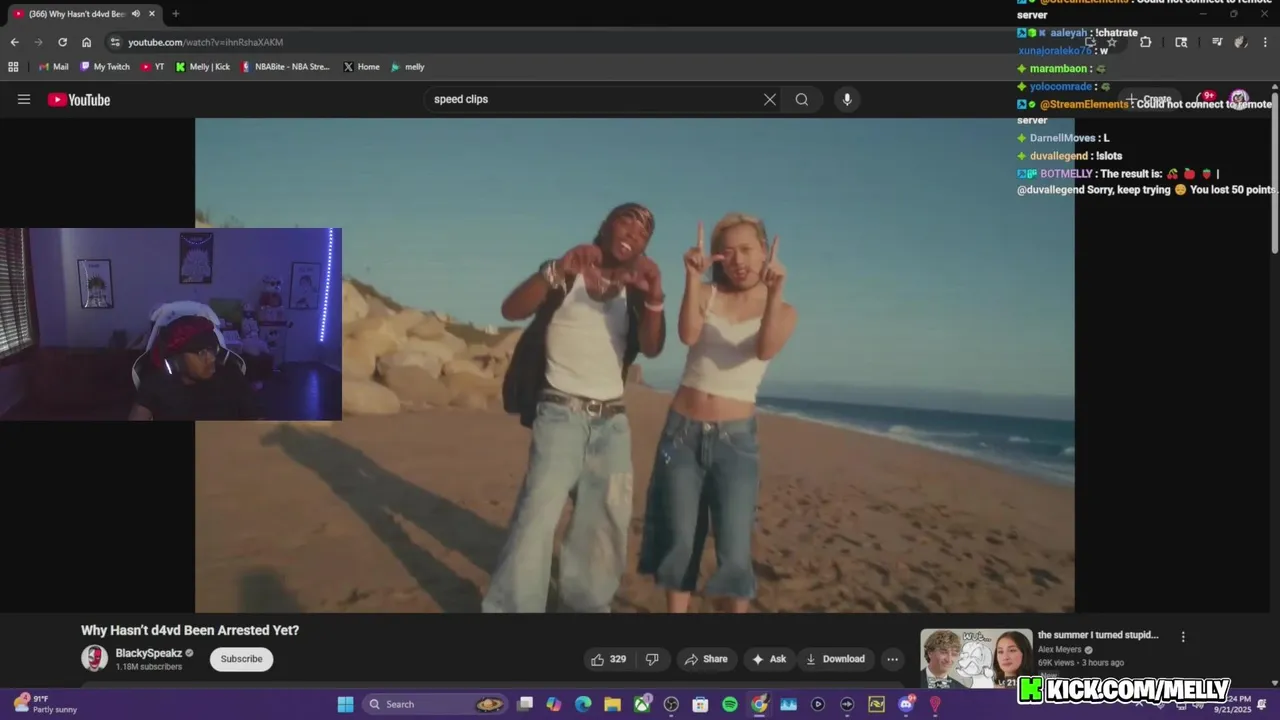Open 'the summer I turned stupid...' title
Viewport: 1280px width, 720px height.
tap(1098, 635)
